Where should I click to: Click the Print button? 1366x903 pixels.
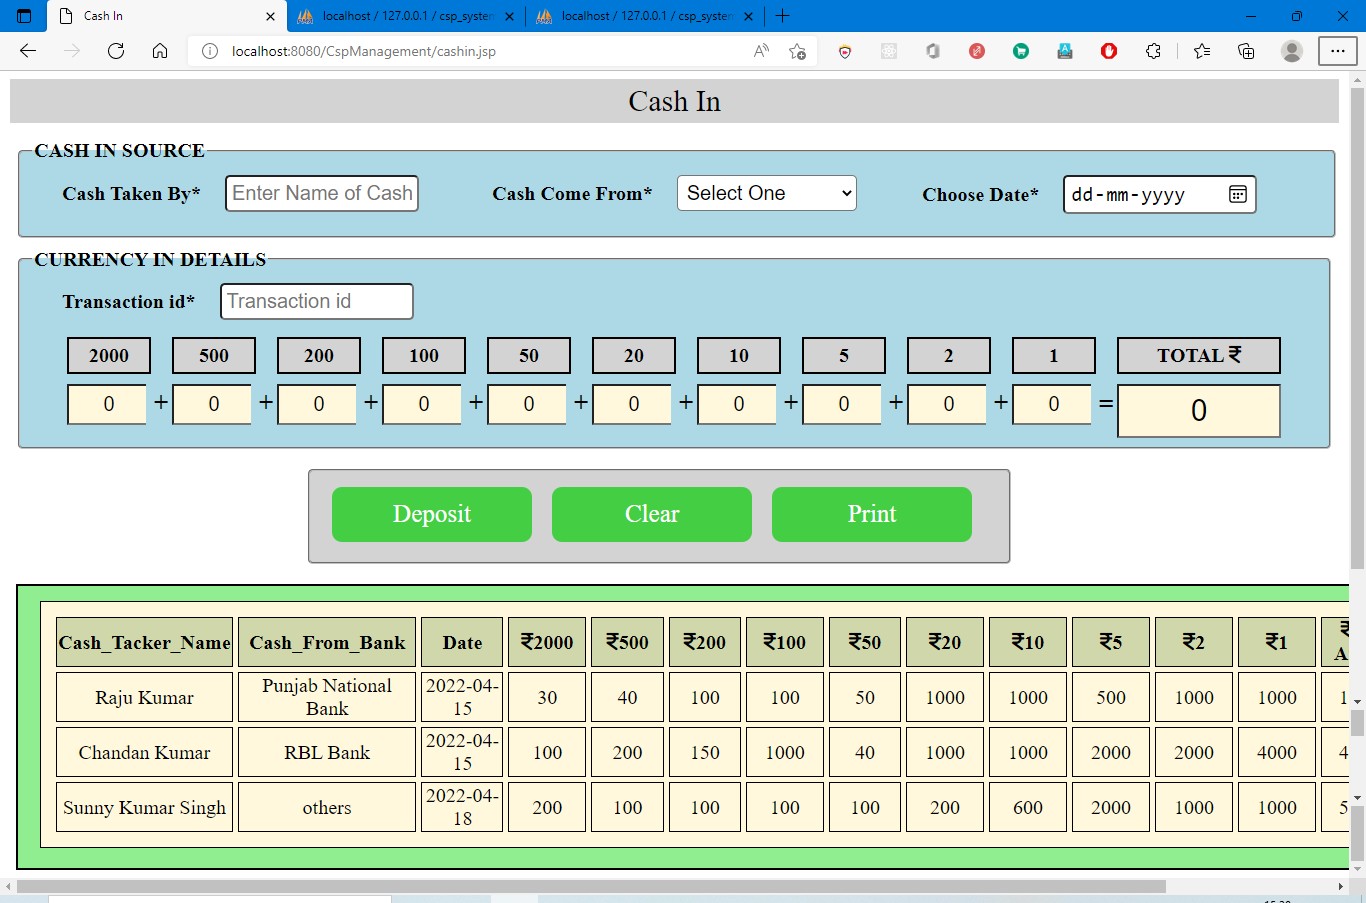click(872, 514)
